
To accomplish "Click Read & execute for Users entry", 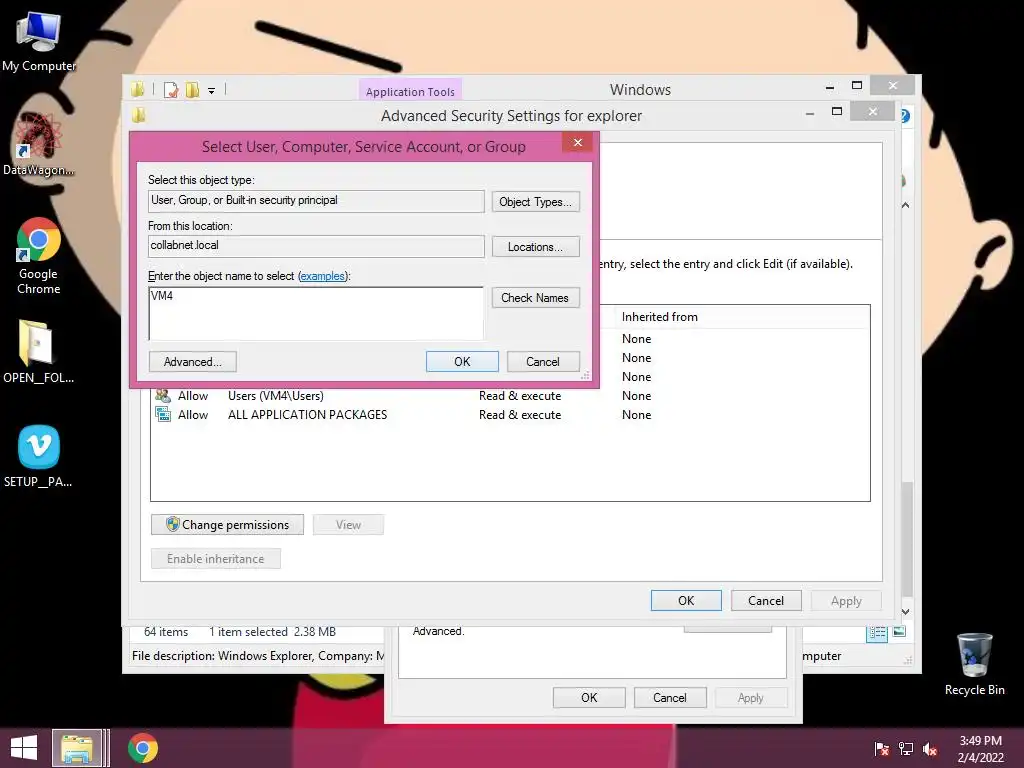I will point(520,396).
